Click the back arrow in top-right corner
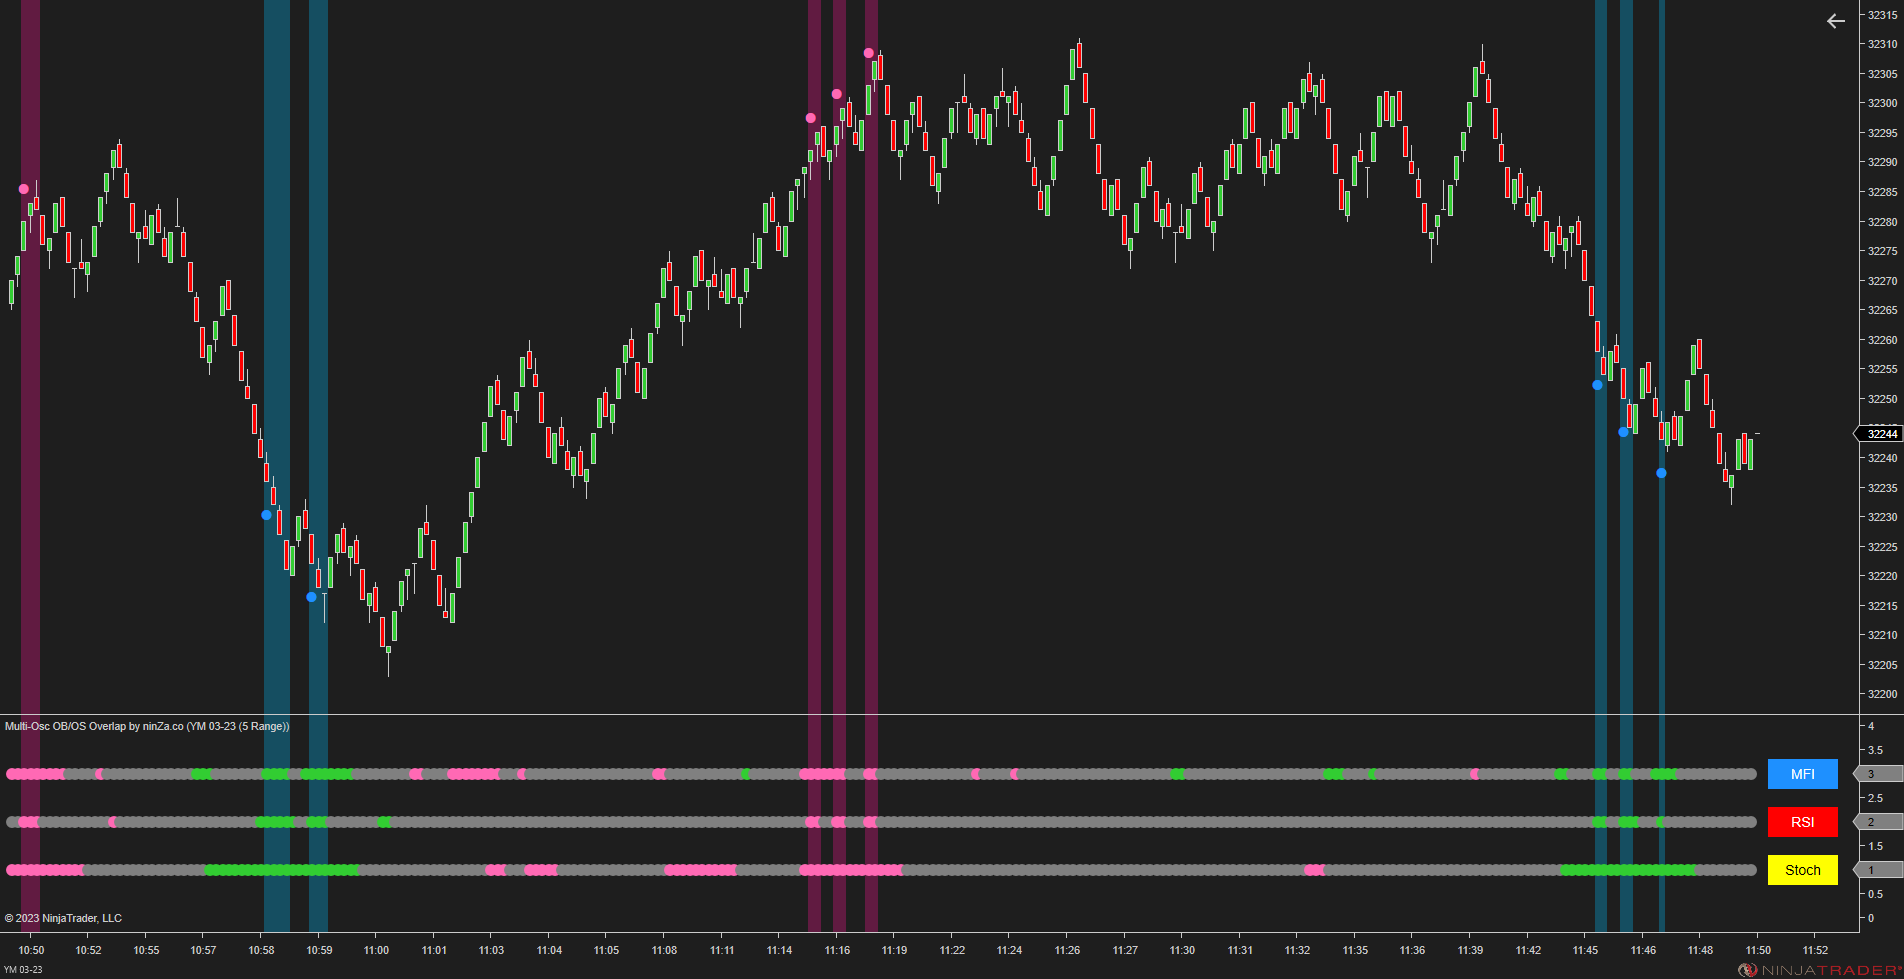 coord(1835,21)
